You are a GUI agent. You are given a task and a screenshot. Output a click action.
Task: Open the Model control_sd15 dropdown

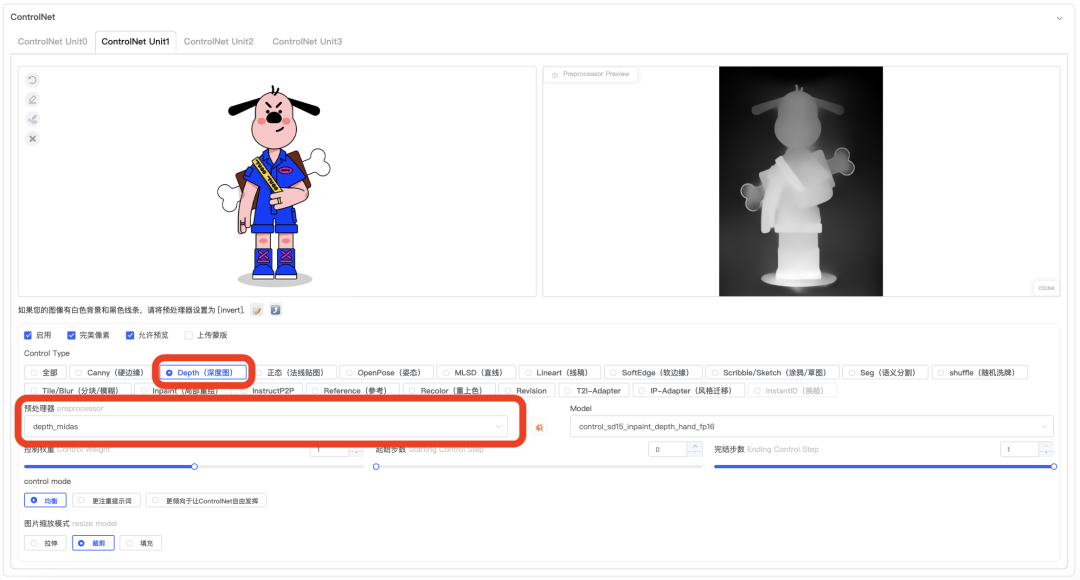[x=811, y=427]
